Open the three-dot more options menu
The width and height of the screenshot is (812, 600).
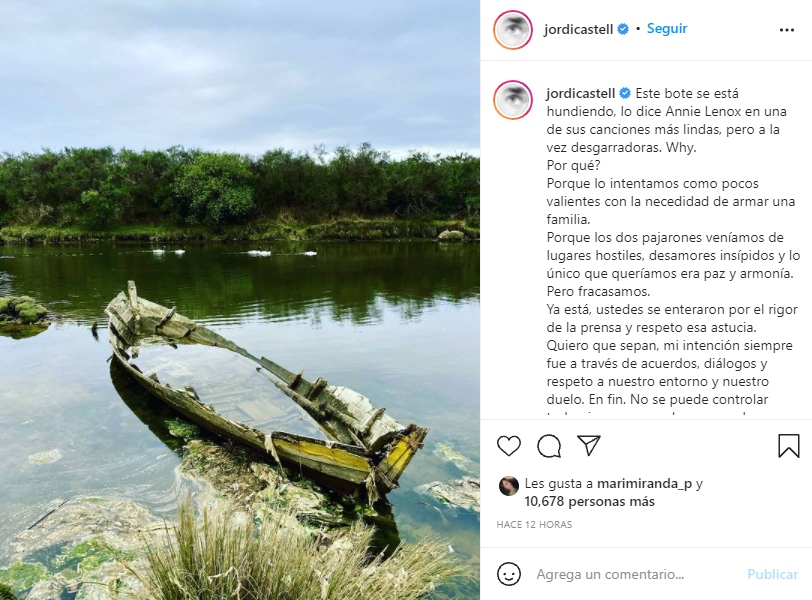click(x=787, y=30)
